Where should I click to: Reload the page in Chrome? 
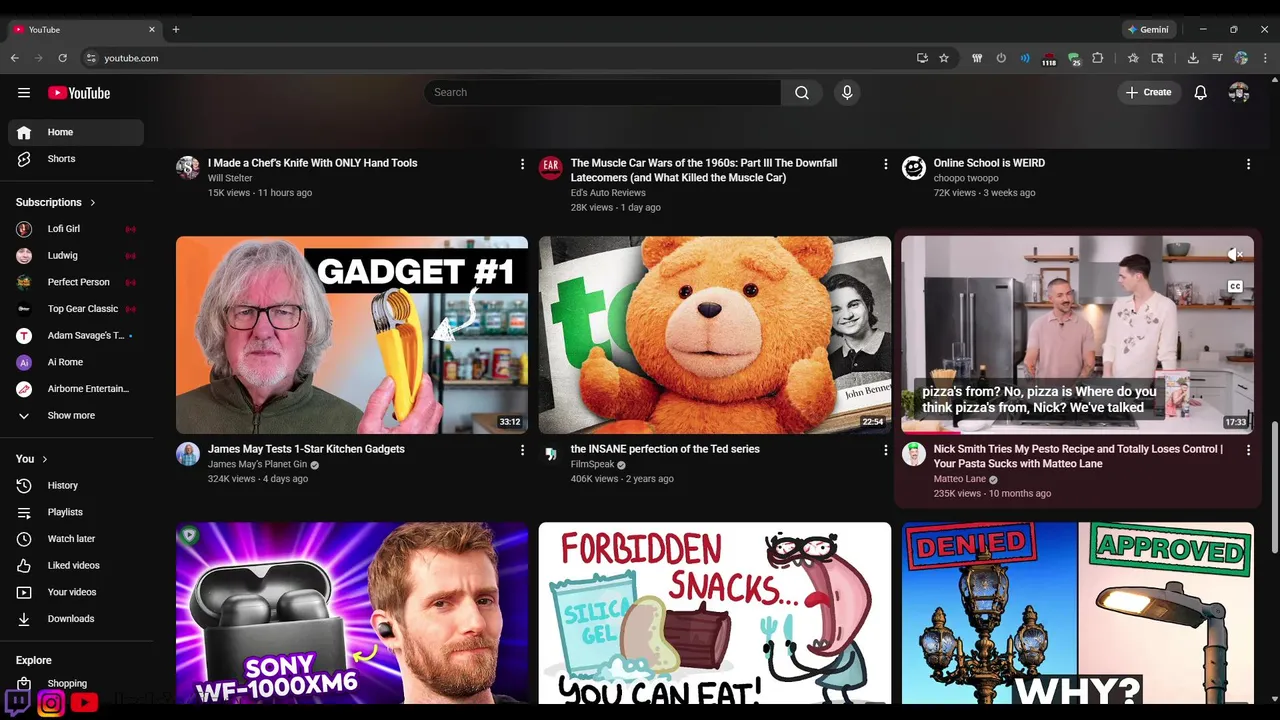point(62,58)
